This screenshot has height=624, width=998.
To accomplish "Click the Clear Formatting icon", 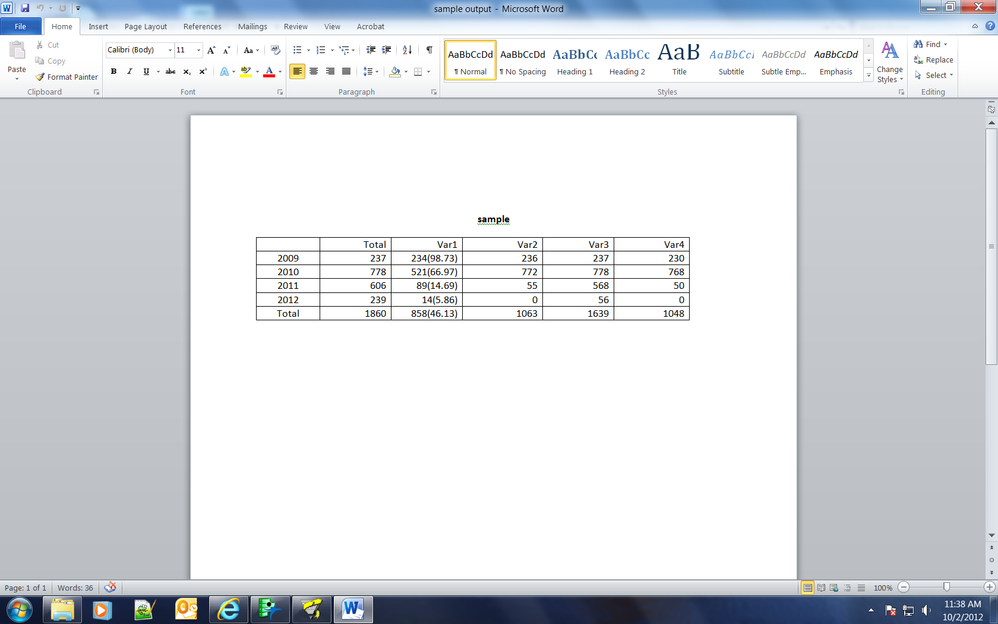I will click(x=276, y=50).
